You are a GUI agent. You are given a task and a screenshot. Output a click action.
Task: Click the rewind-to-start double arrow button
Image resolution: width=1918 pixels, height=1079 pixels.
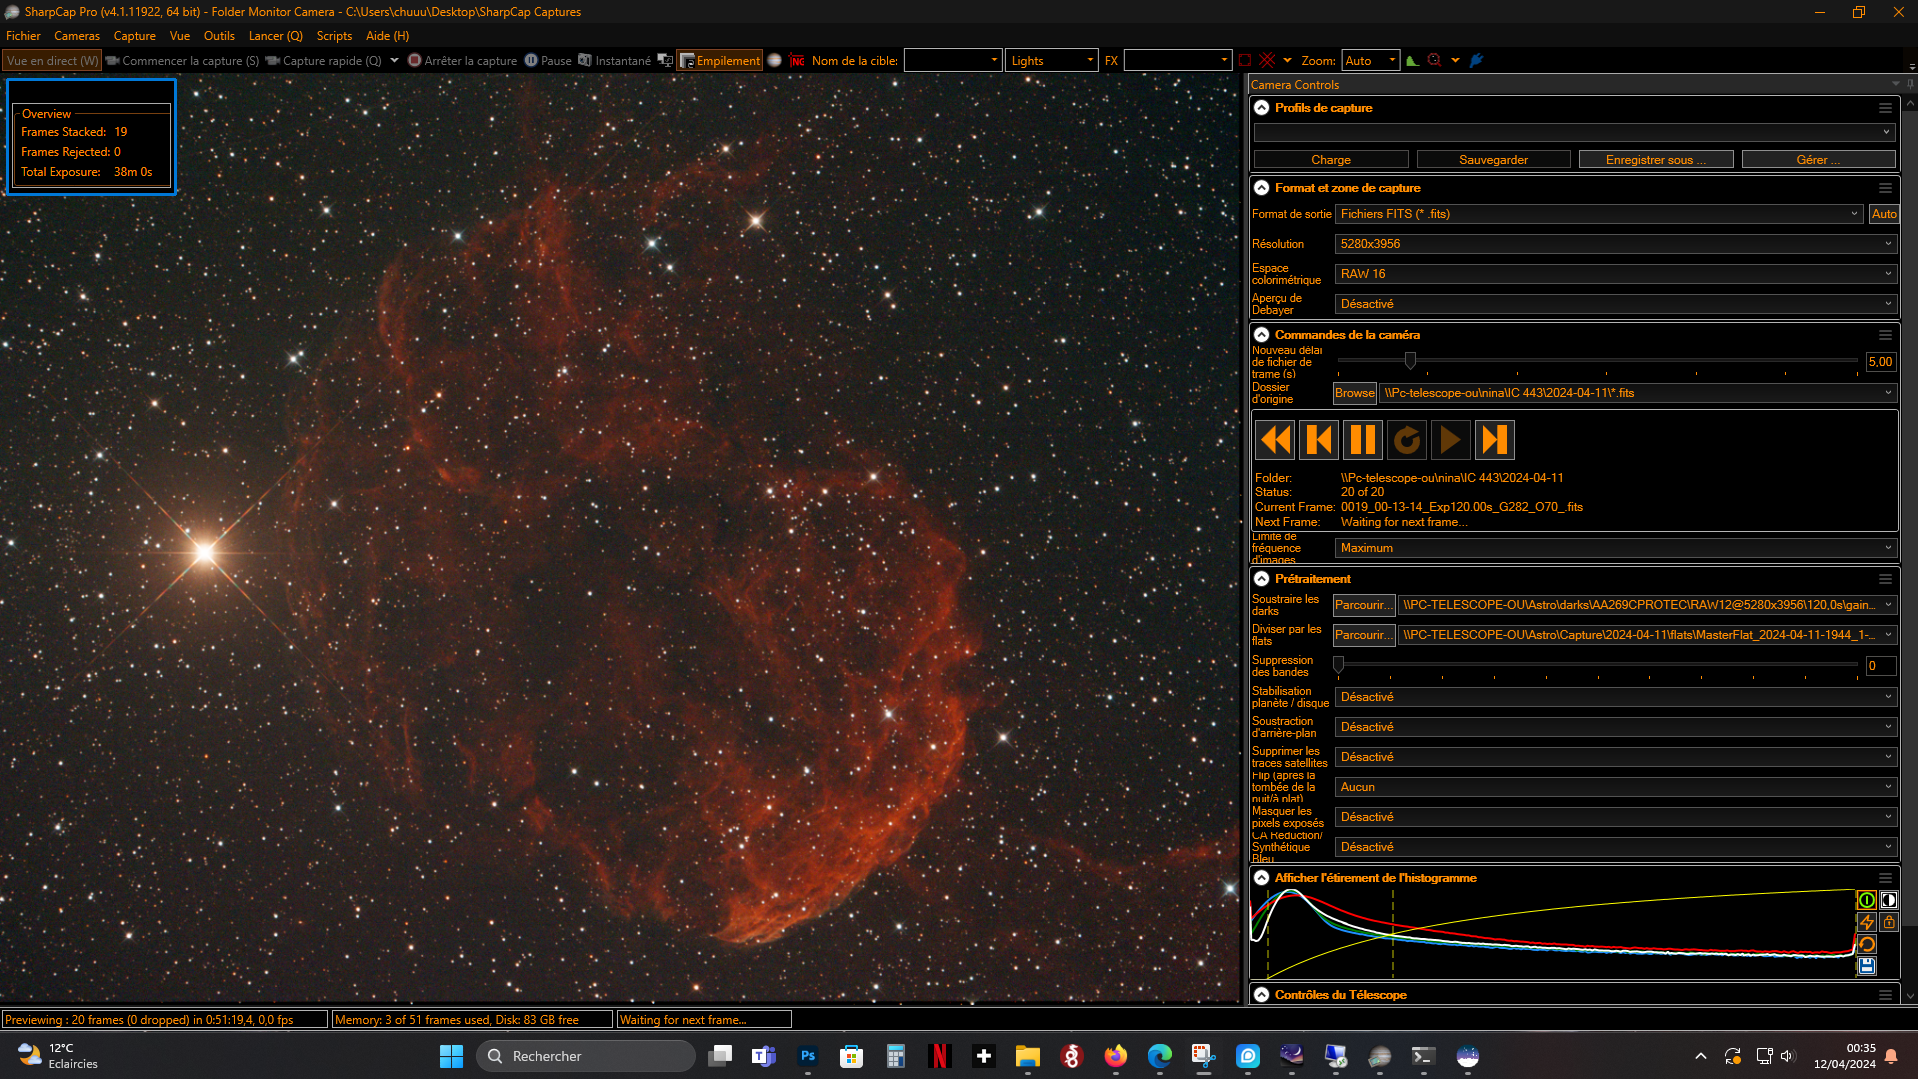tap(1275, 440)
